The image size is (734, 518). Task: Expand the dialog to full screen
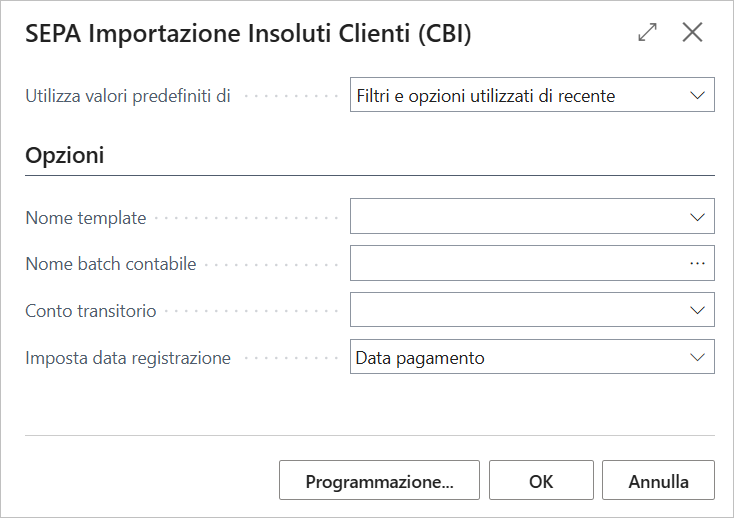[648, 32]
